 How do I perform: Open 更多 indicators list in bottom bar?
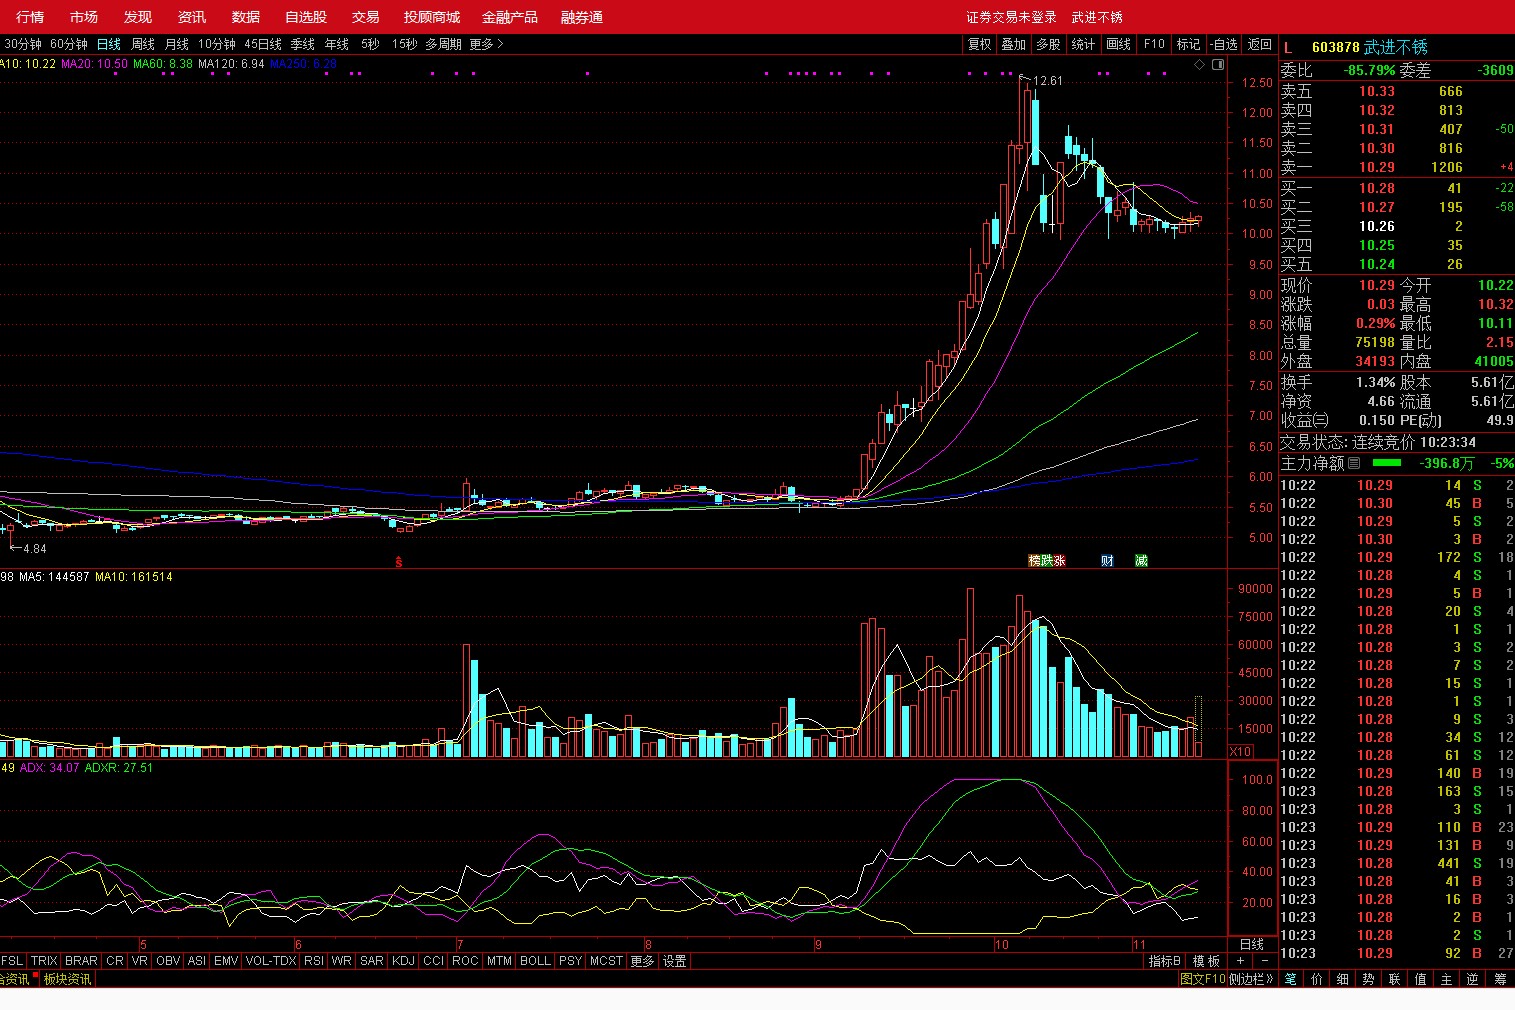(642, 961)
